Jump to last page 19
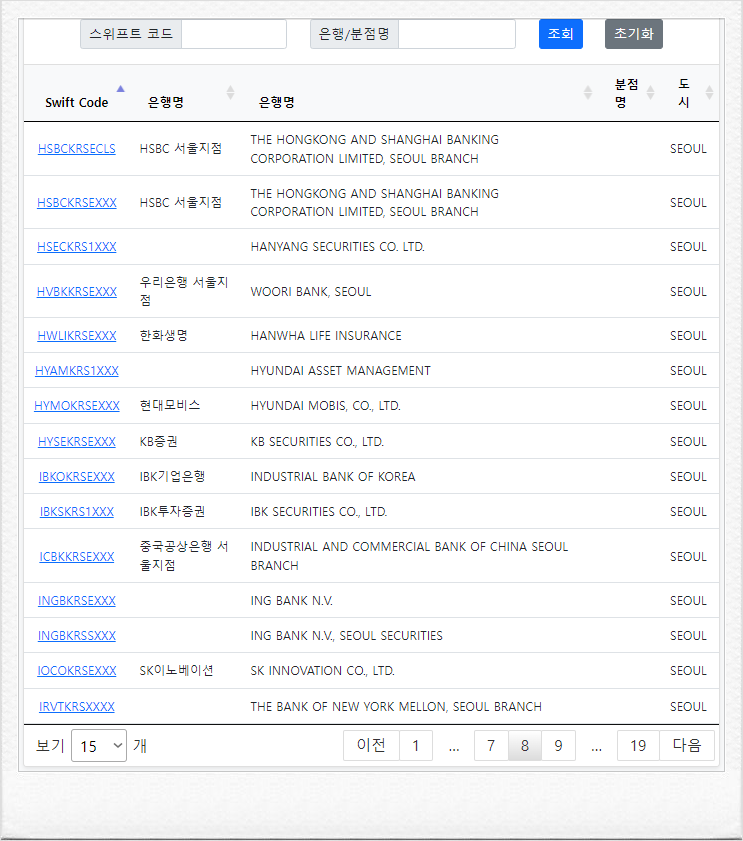The height and width of the screenshot is (841, 743). [638, 746]
